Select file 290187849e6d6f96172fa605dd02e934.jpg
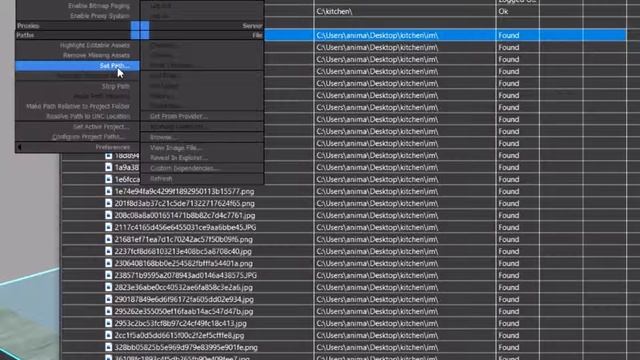640x360 pixels. pyautogui.click(x=184, y=299)
